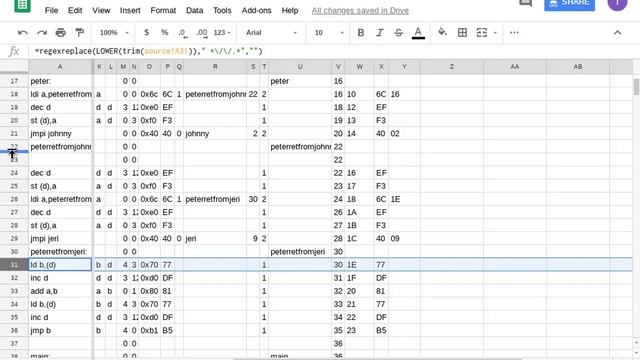This screenshot has width=640, height=360.
Task: Click '0xb1' cell in row 36
Action: 149,330
